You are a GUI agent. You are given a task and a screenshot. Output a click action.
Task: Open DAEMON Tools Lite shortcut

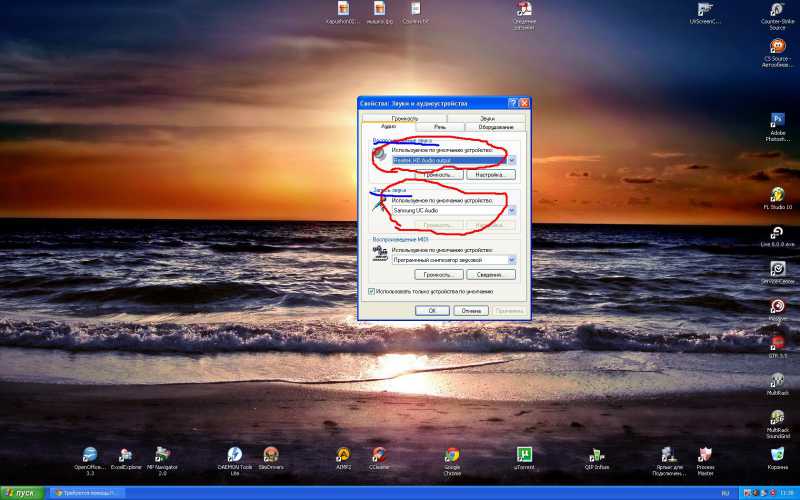(234, 455)
